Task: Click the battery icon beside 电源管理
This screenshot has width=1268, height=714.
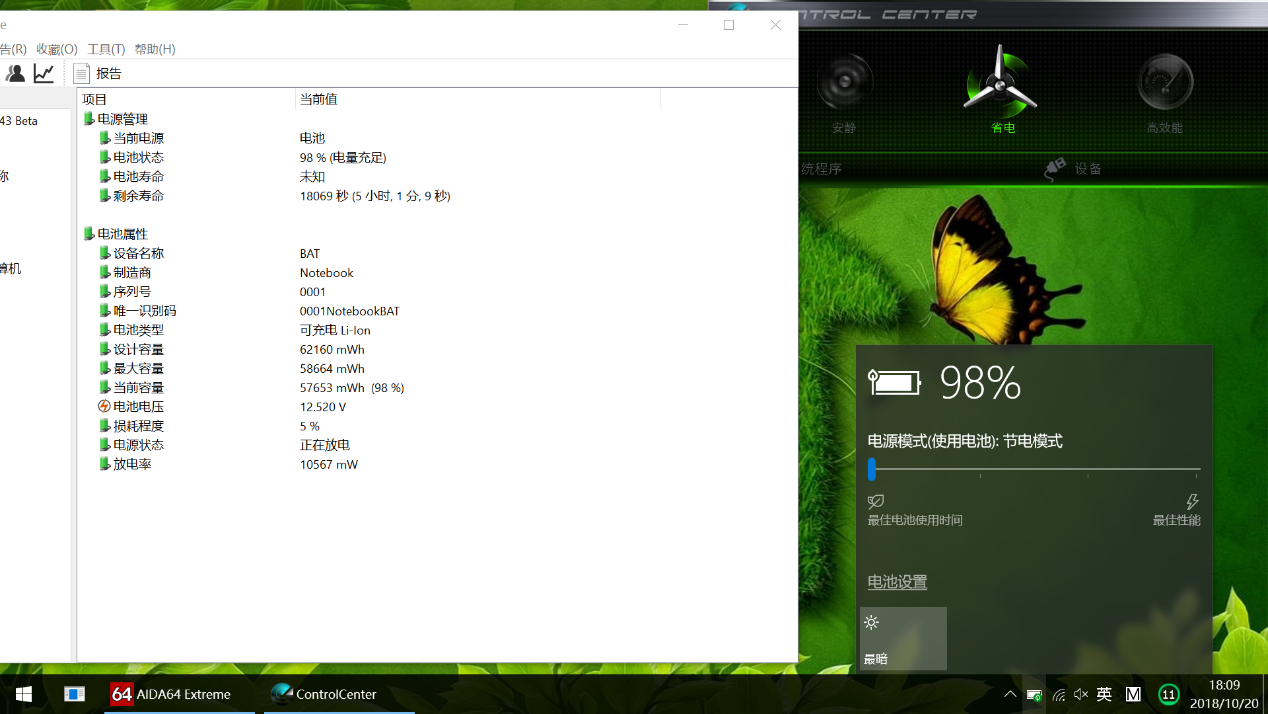Action: point(89,119)
